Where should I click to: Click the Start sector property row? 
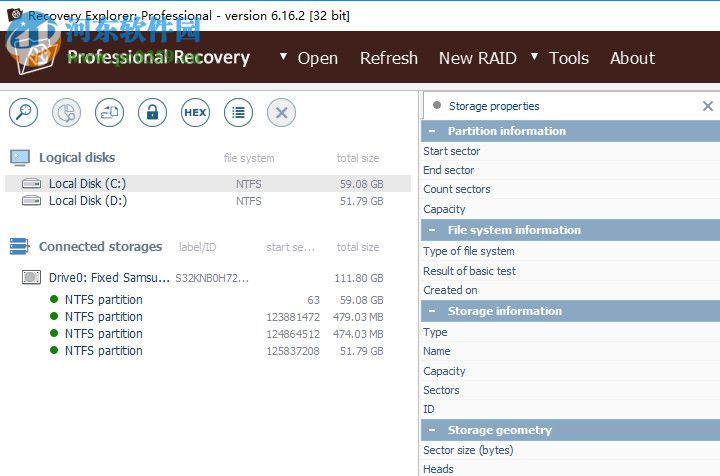point(570,151)
